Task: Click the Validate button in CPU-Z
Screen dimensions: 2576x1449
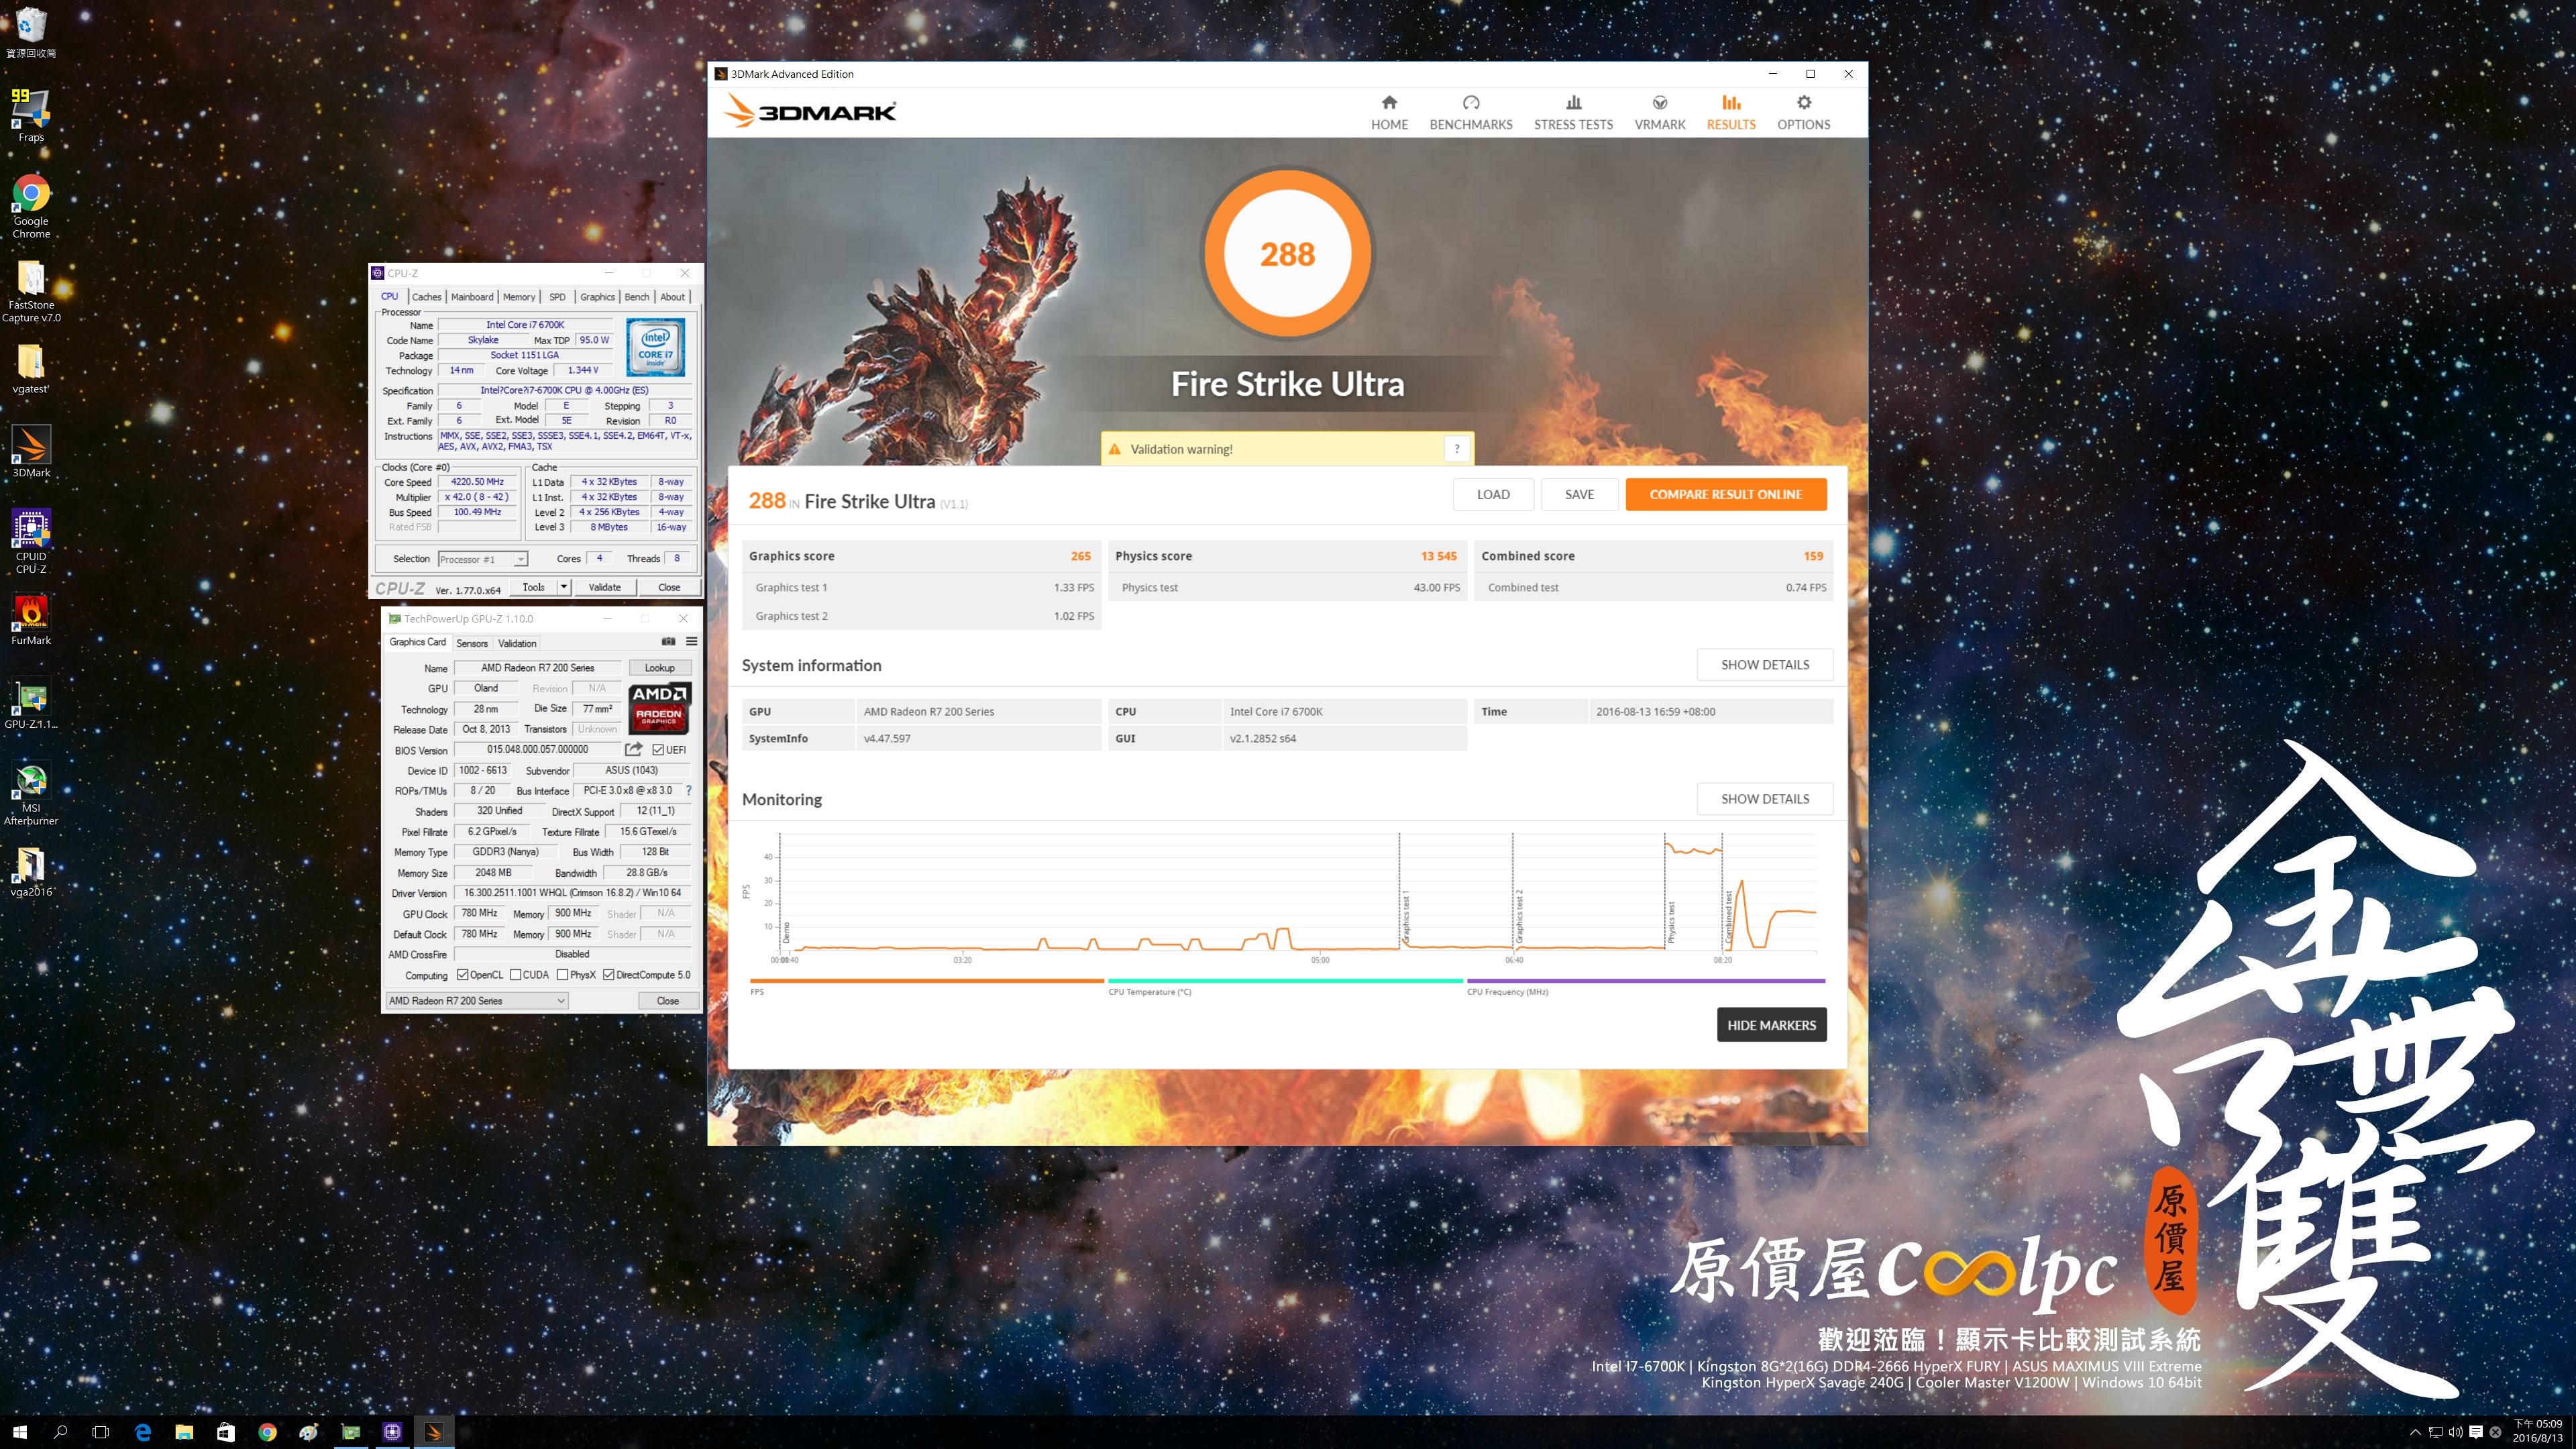Action: coord(604,587)
